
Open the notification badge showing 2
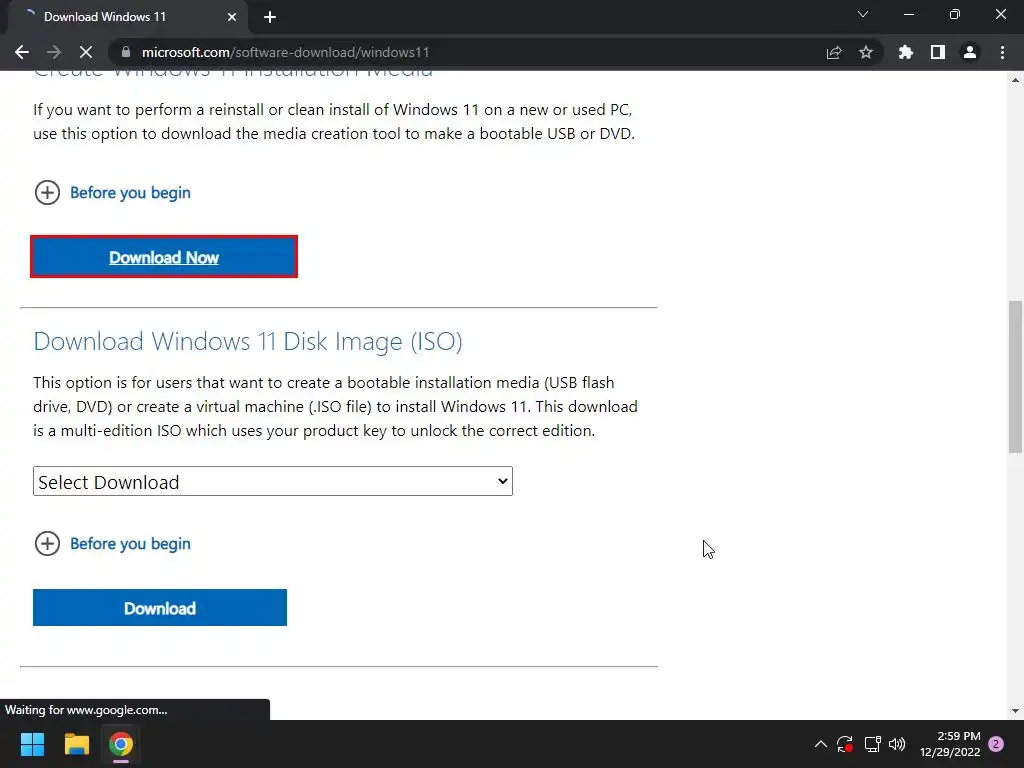(x=997, y=744)
